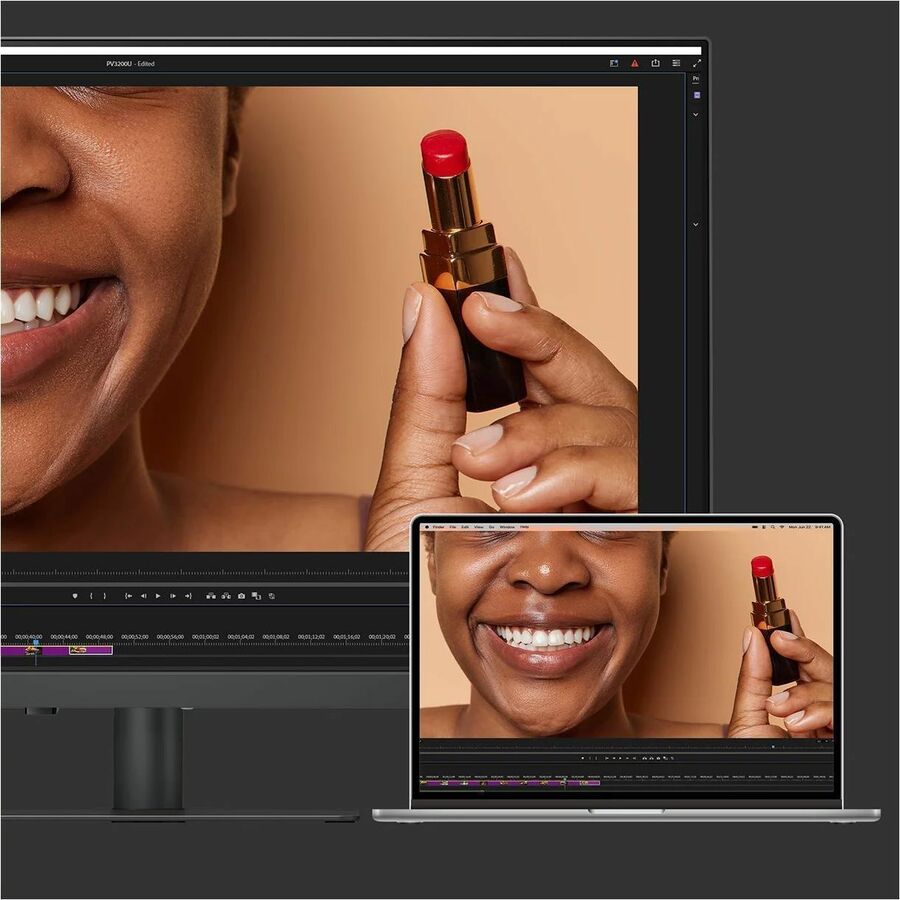Image resolution: width=900 pixels, height=900 pixels.
Task: Click the fullscreen expand arrows icon
Action: pos(697,63)
